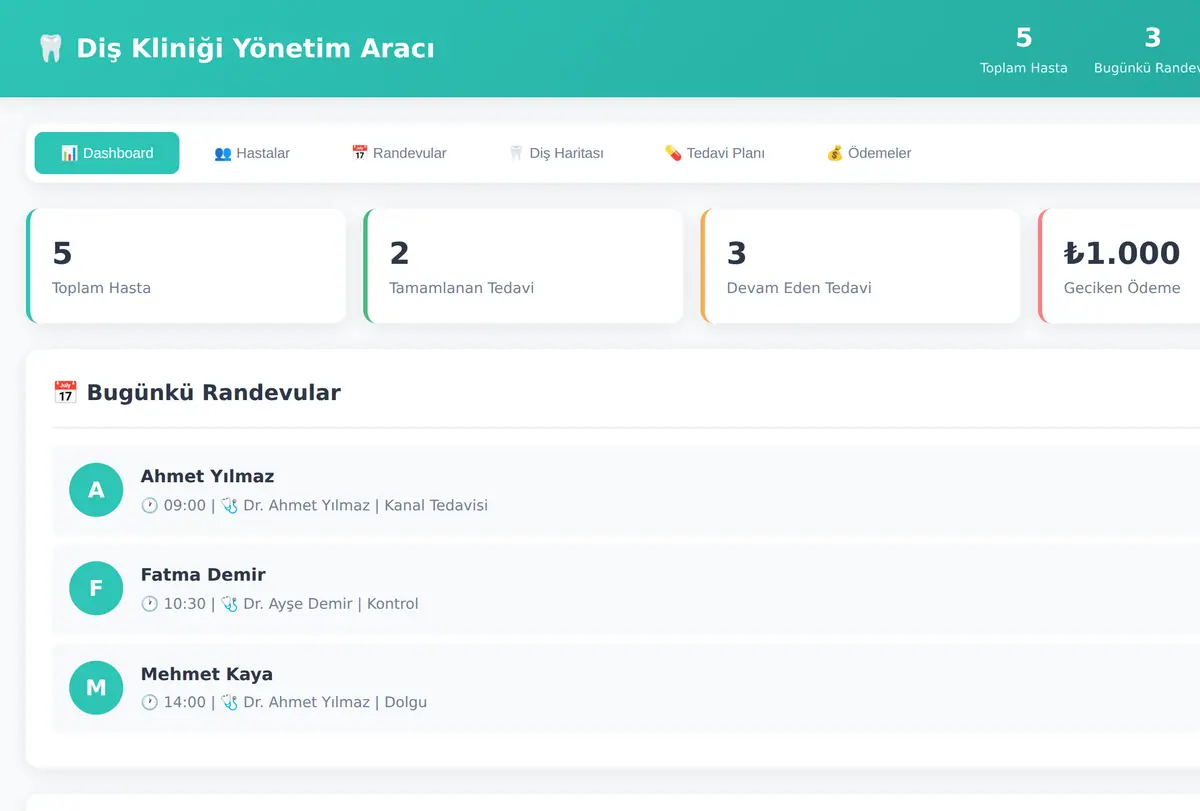
Task: Open the Diş Haritası tab
Action: [556, 153]
